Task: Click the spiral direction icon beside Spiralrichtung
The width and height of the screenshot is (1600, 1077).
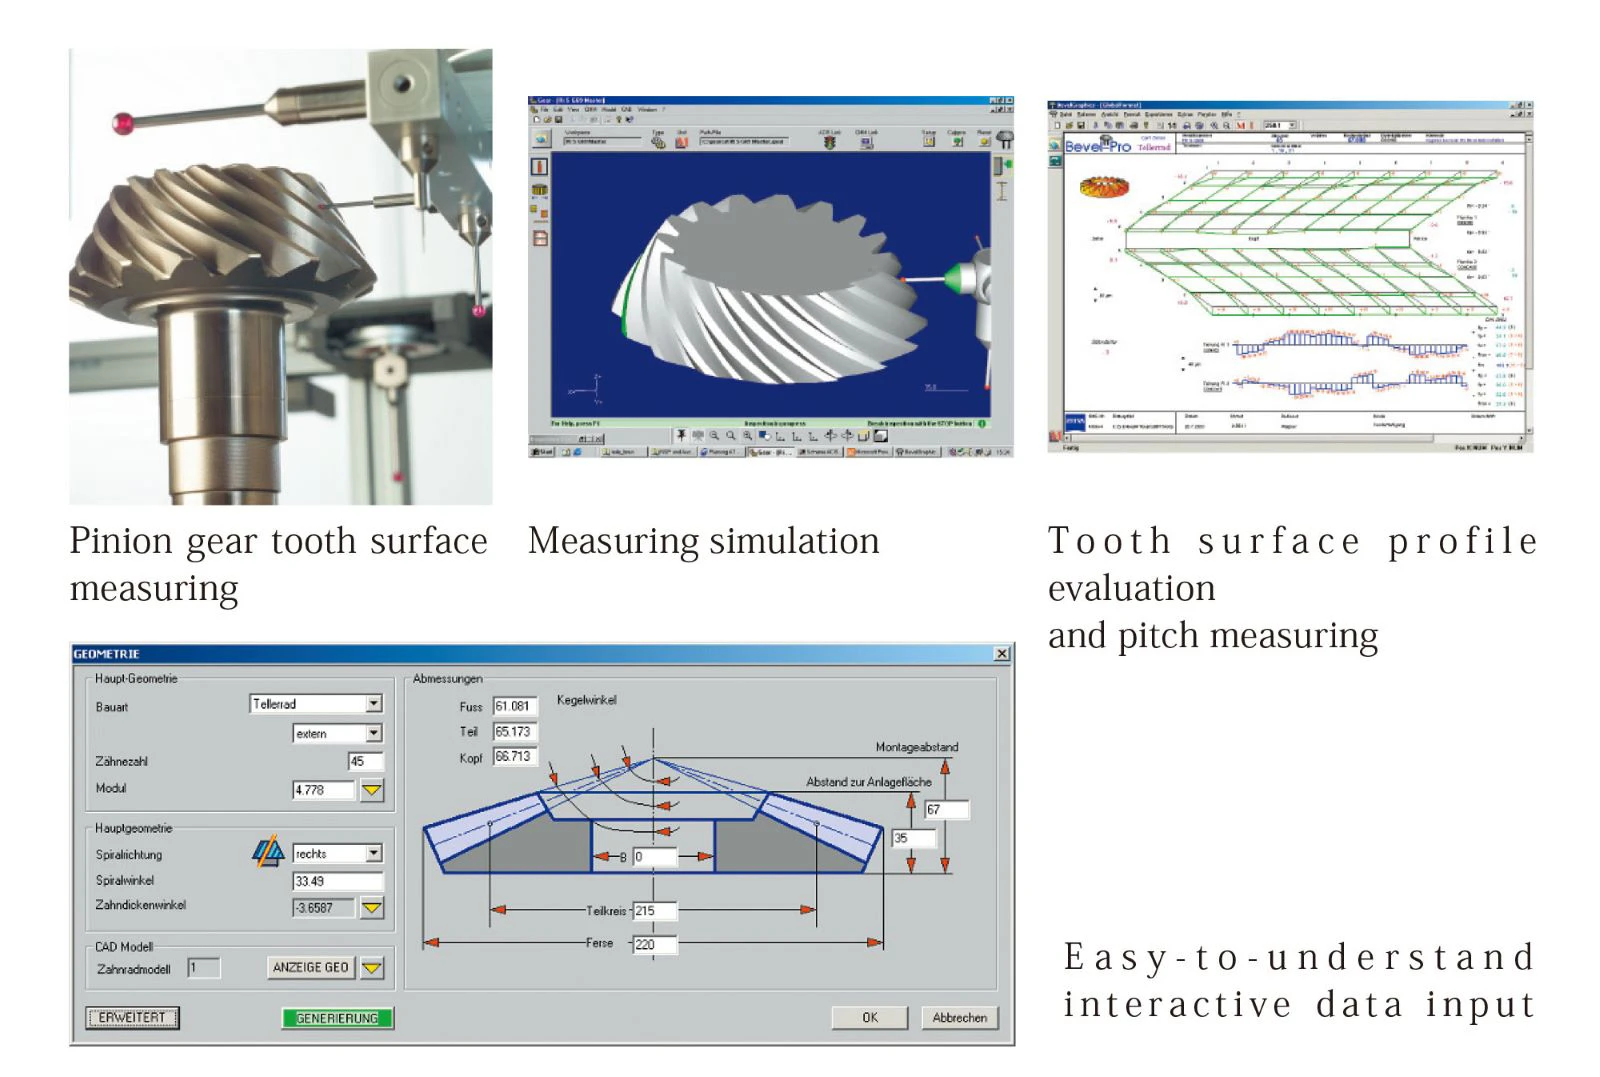Action: (268, 852)
